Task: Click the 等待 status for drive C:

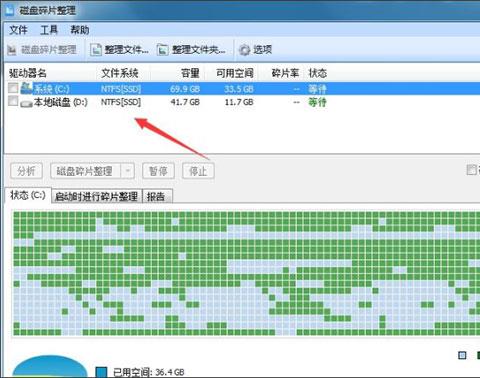Action: point(317,89)
